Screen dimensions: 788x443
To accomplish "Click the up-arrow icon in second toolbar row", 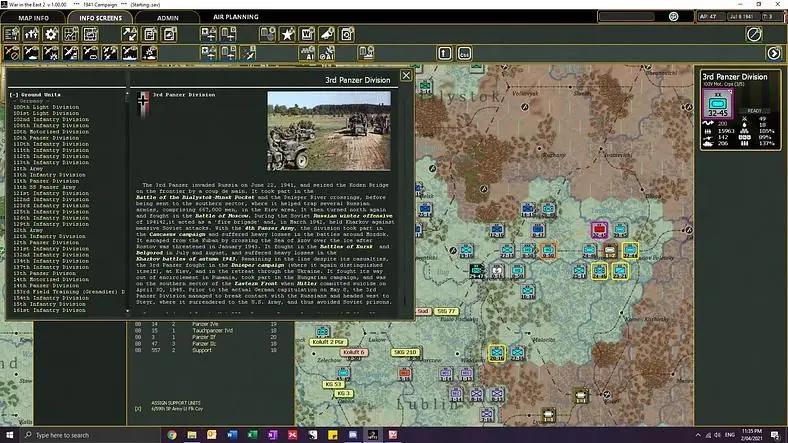I will (444, 53).
